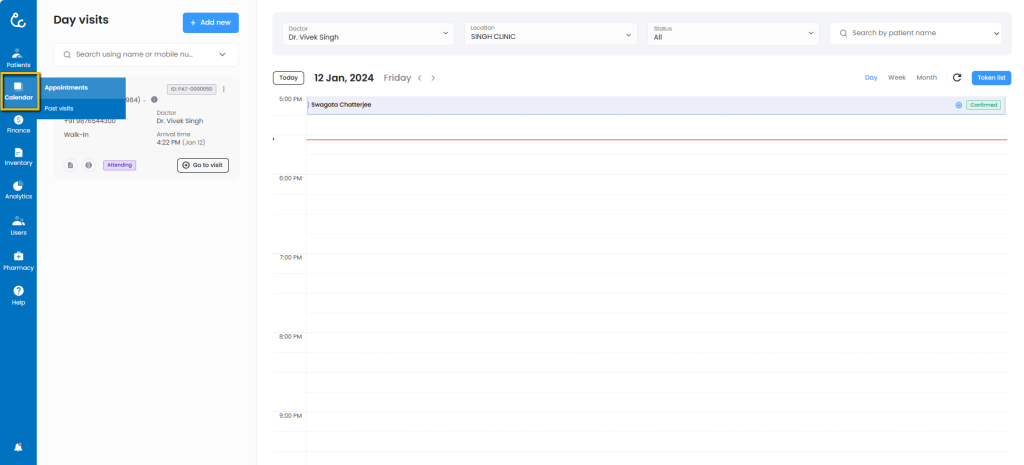The height and width of the screenshot is (465, 1024).
Task: Open the Finance module icon
Action: pyautogui.click(x=18, y=123)
